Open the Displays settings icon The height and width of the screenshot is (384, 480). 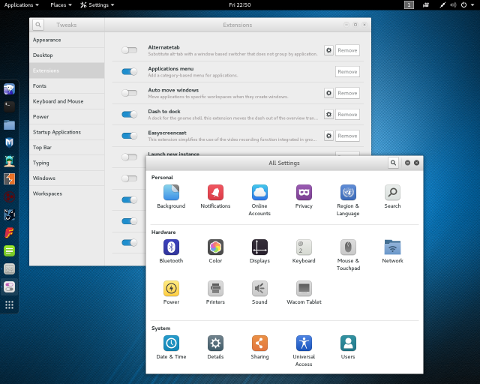[260, 247]
